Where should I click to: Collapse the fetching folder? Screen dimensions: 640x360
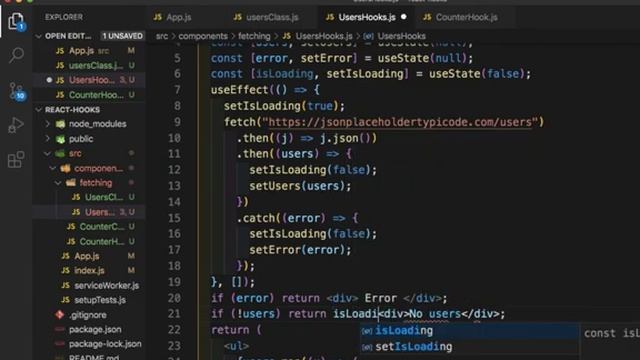coord(58,183)
